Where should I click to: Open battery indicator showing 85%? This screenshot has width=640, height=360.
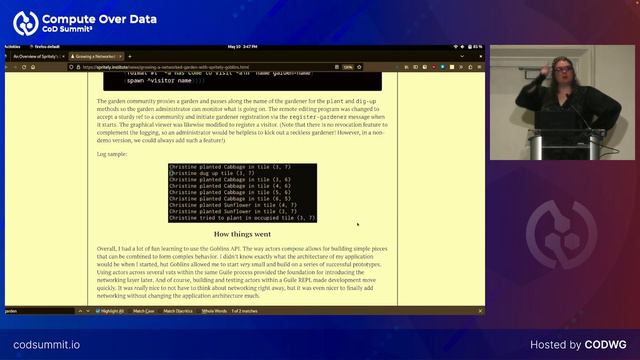(x=475, y=47)
